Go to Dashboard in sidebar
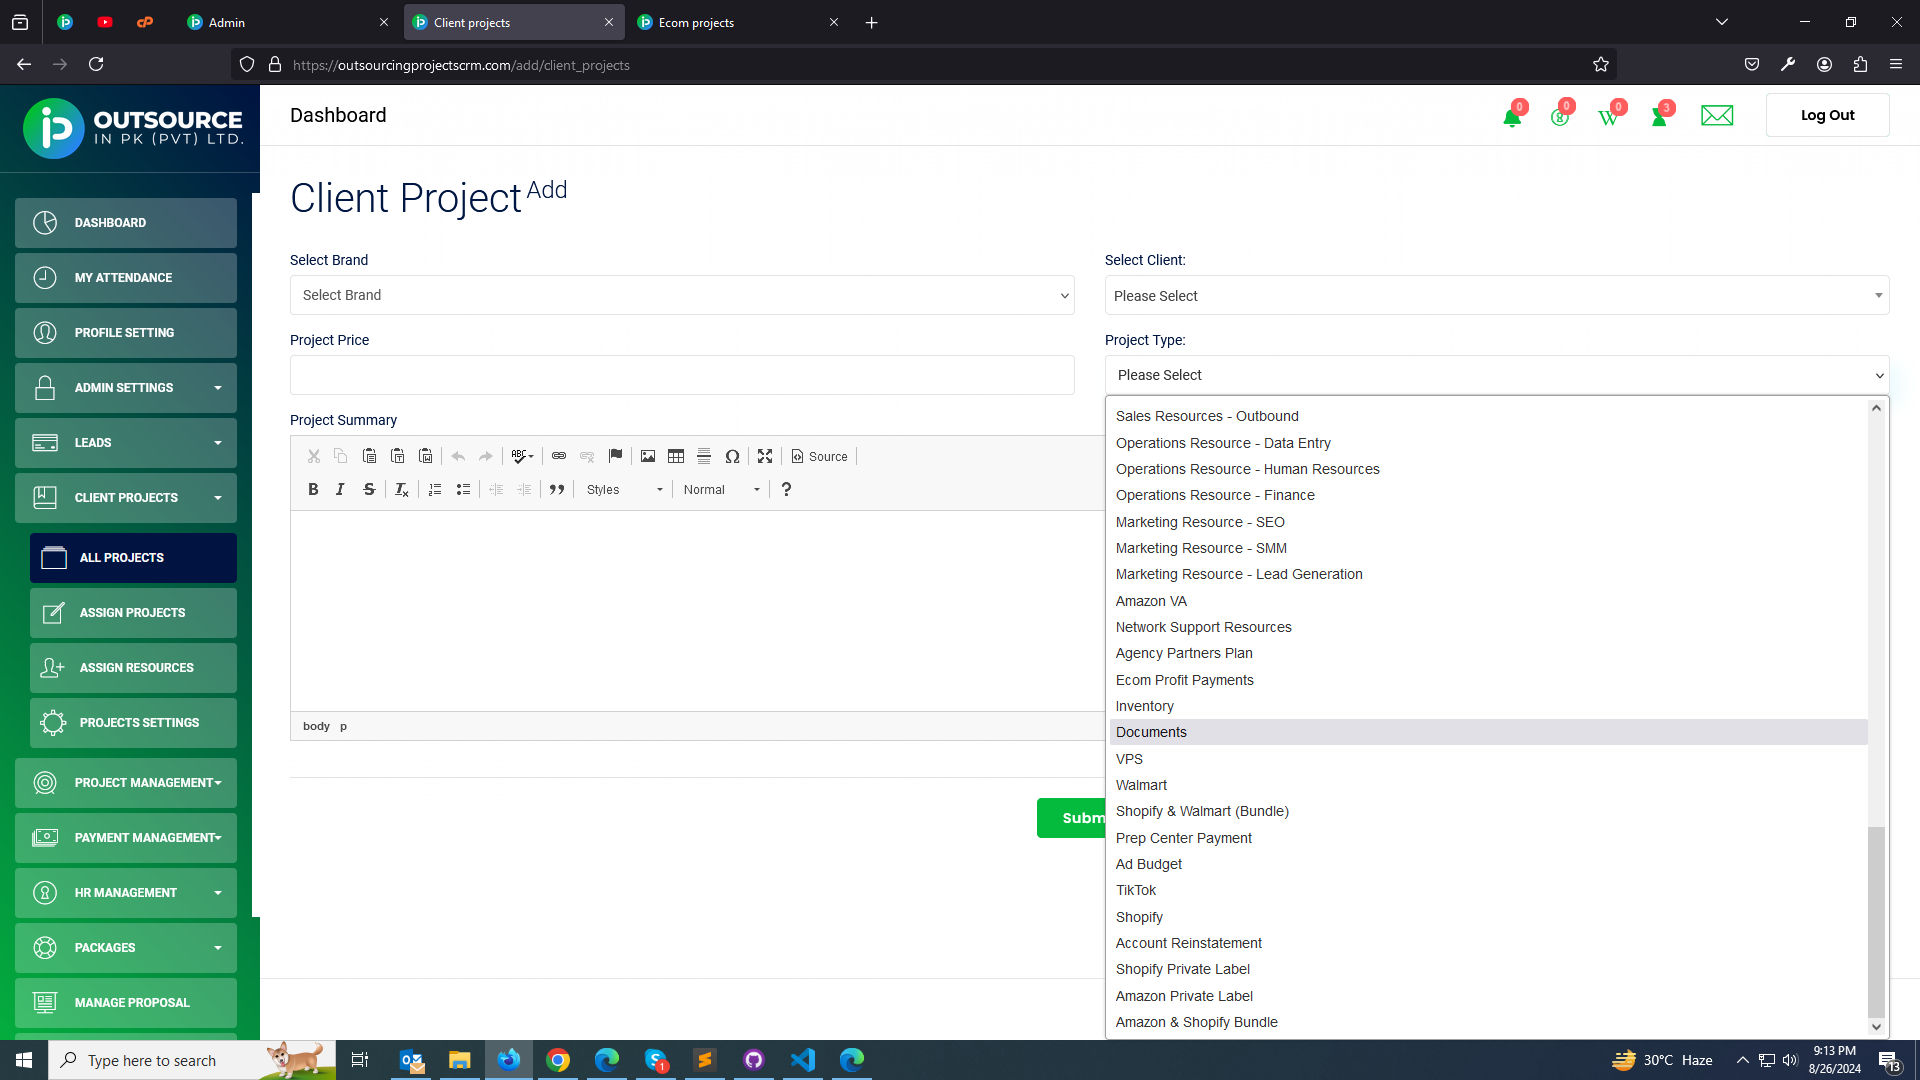Screen dimensions: 1920x1080 click(x=126, y=223)
